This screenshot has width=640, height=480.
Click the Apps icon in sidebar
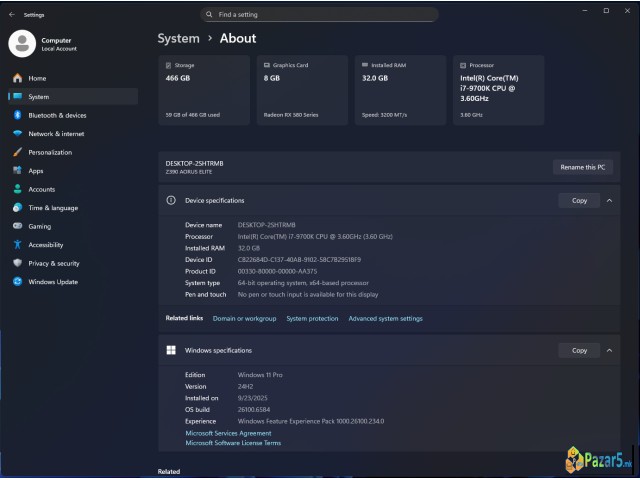[x=18, y=171]
